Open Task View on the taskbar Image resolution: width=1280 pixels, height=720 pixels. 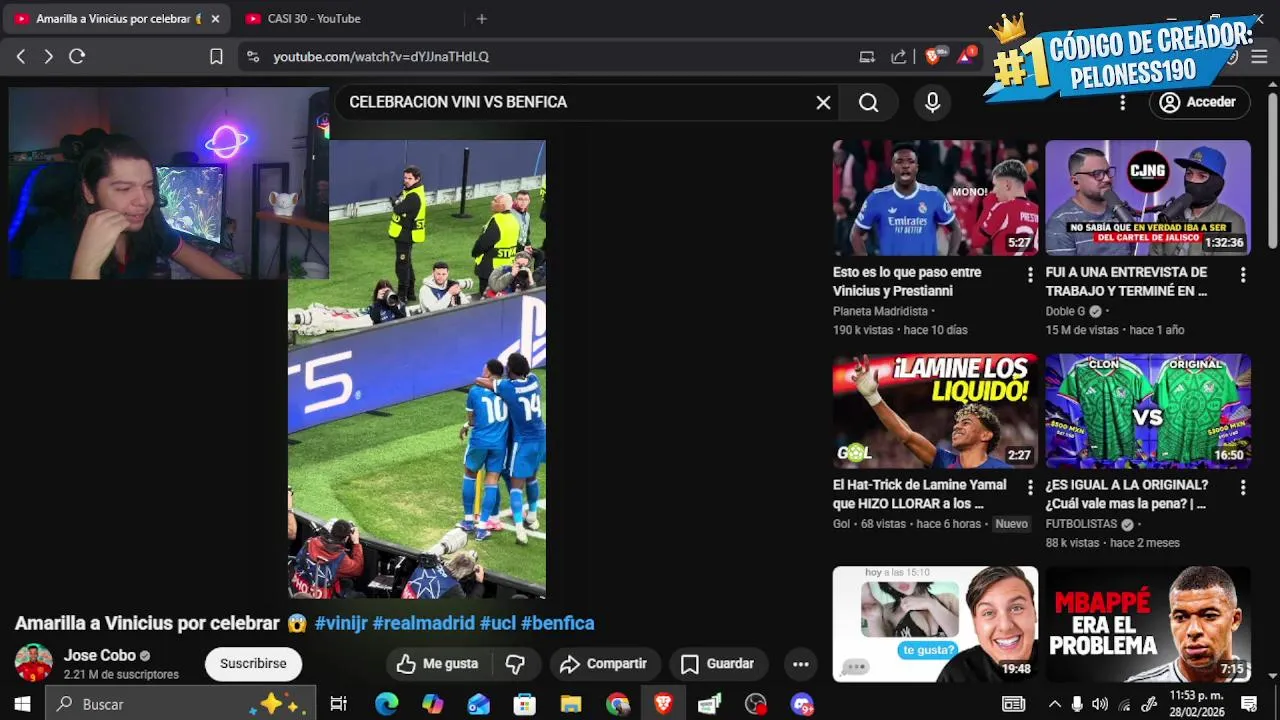338,704
